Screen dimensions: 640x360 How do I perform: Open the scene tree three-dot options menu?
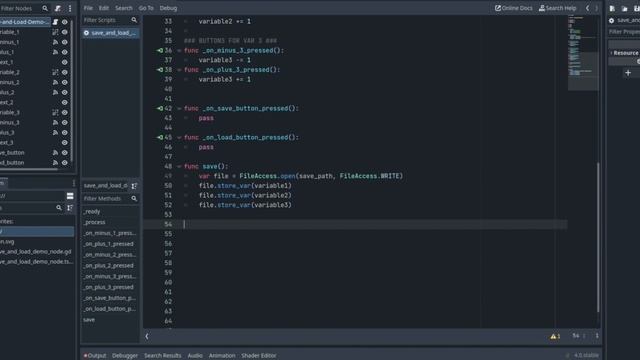pyautogui.click(x=70, y=8)
